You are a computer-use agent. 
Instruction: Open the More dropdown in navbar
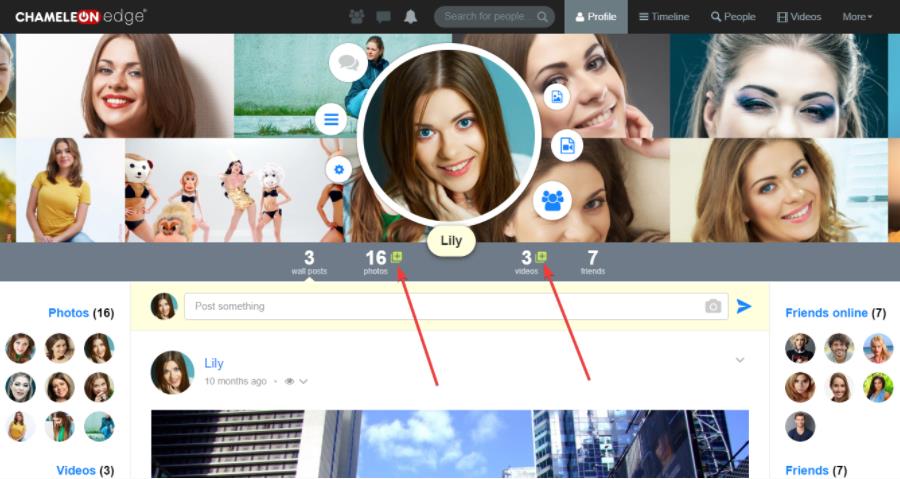click(857, 17)
